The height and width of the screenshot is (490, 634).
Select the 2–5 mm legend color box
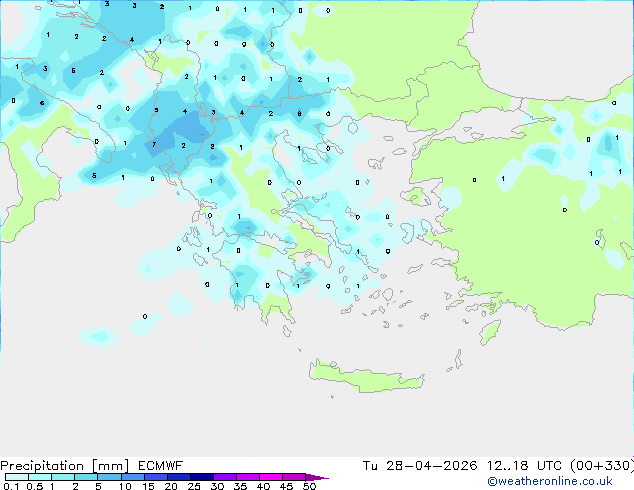tap(86, 477)
